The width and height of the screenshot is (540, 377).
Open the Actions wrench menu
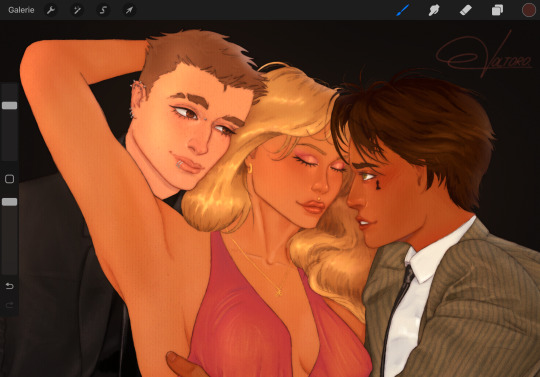click(51, 10)
